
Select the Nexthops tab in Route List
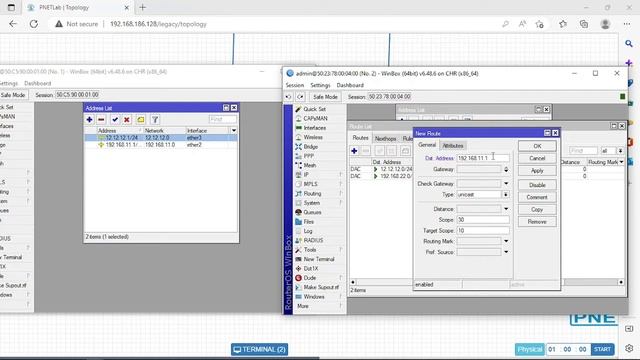[385, 139]
